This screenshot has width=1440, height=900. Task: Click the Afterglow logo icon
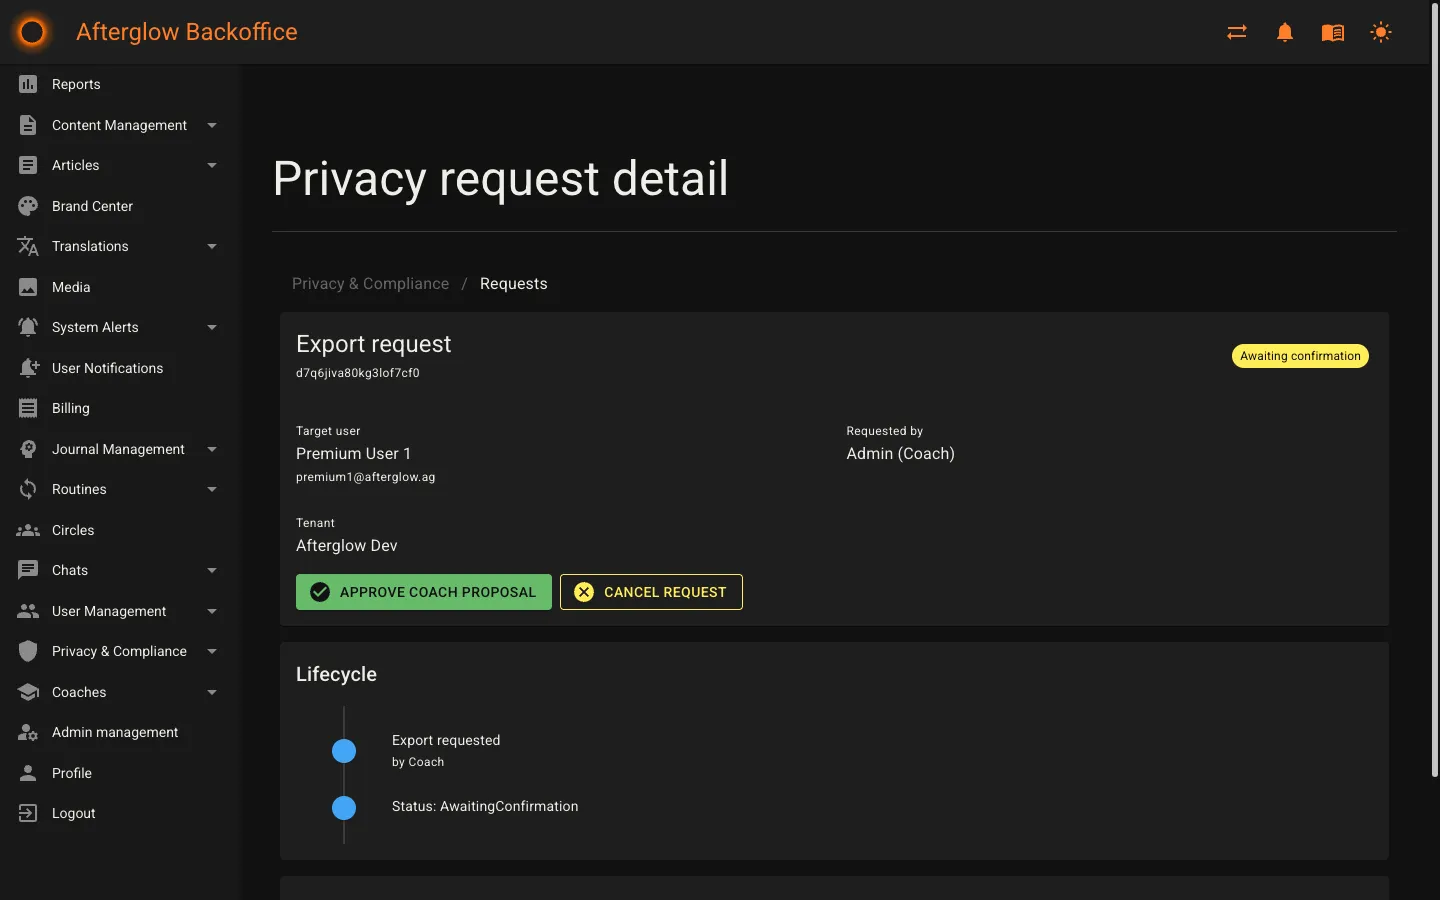click(x=32, y=32)
